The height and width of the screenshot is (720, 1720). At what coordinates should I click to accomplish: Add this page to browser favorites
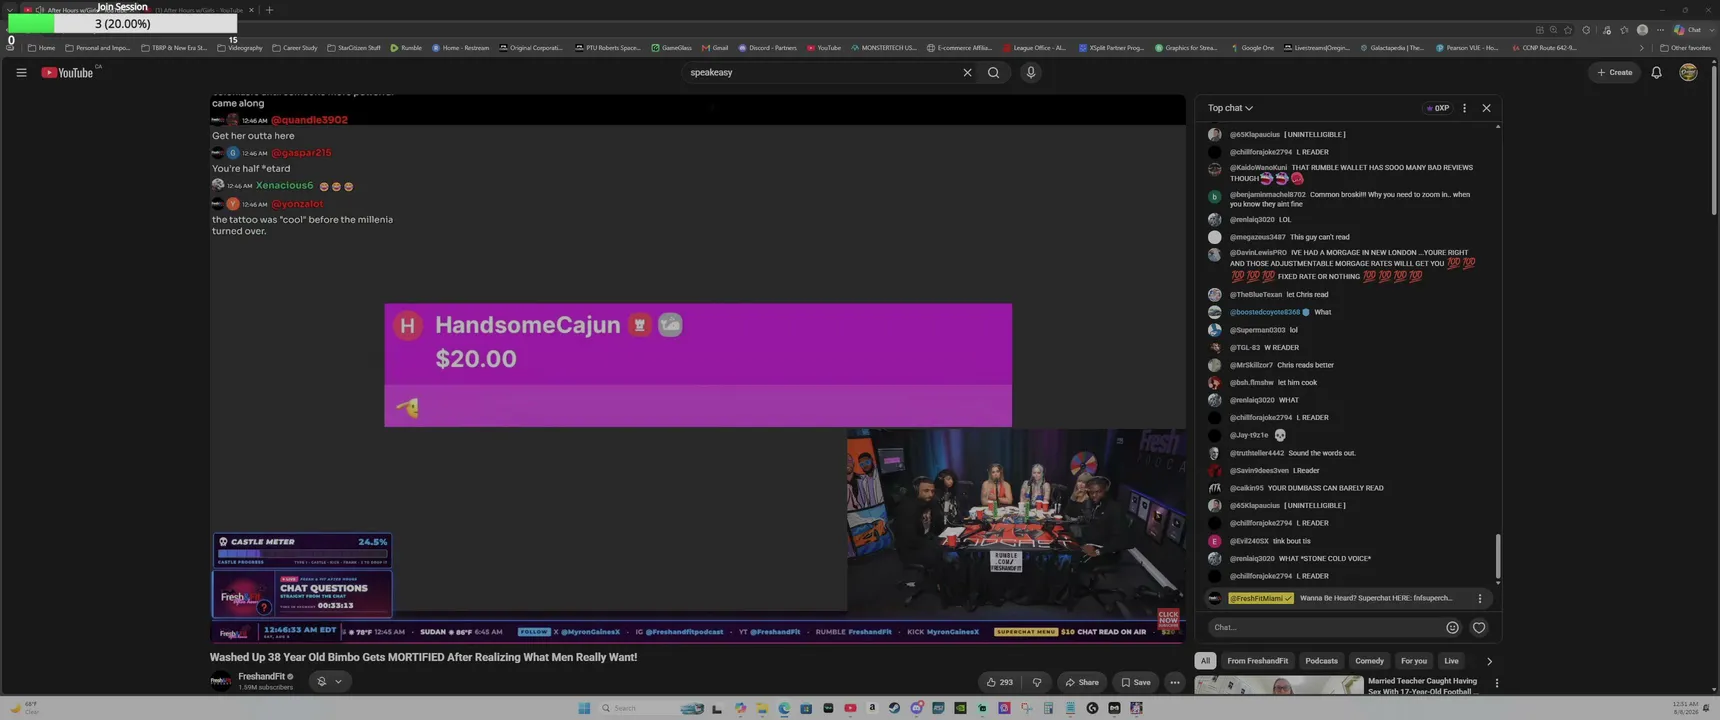(x=1568, y=30)
